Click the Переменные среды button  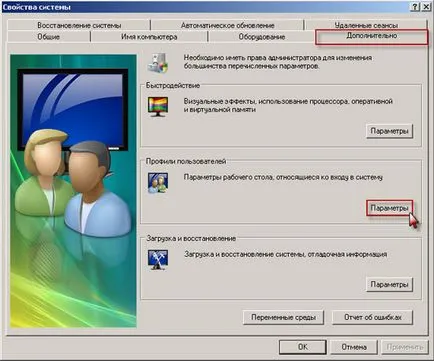(x=283, y=317)
